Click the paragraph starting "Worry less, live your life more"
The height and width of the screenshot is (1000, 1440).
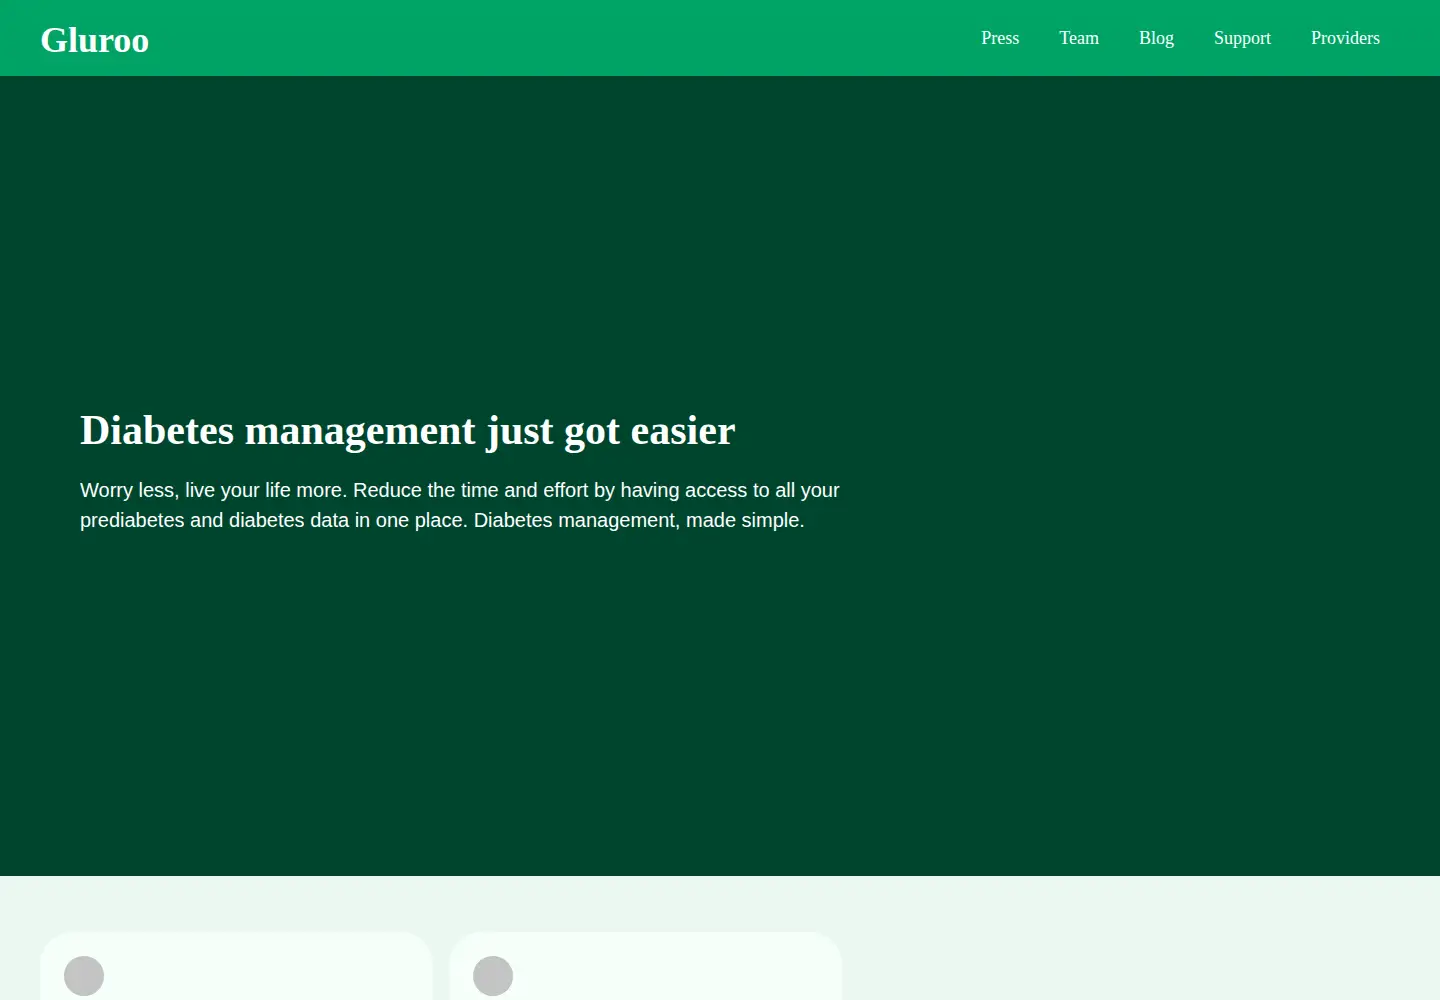(x=460, y=505)
